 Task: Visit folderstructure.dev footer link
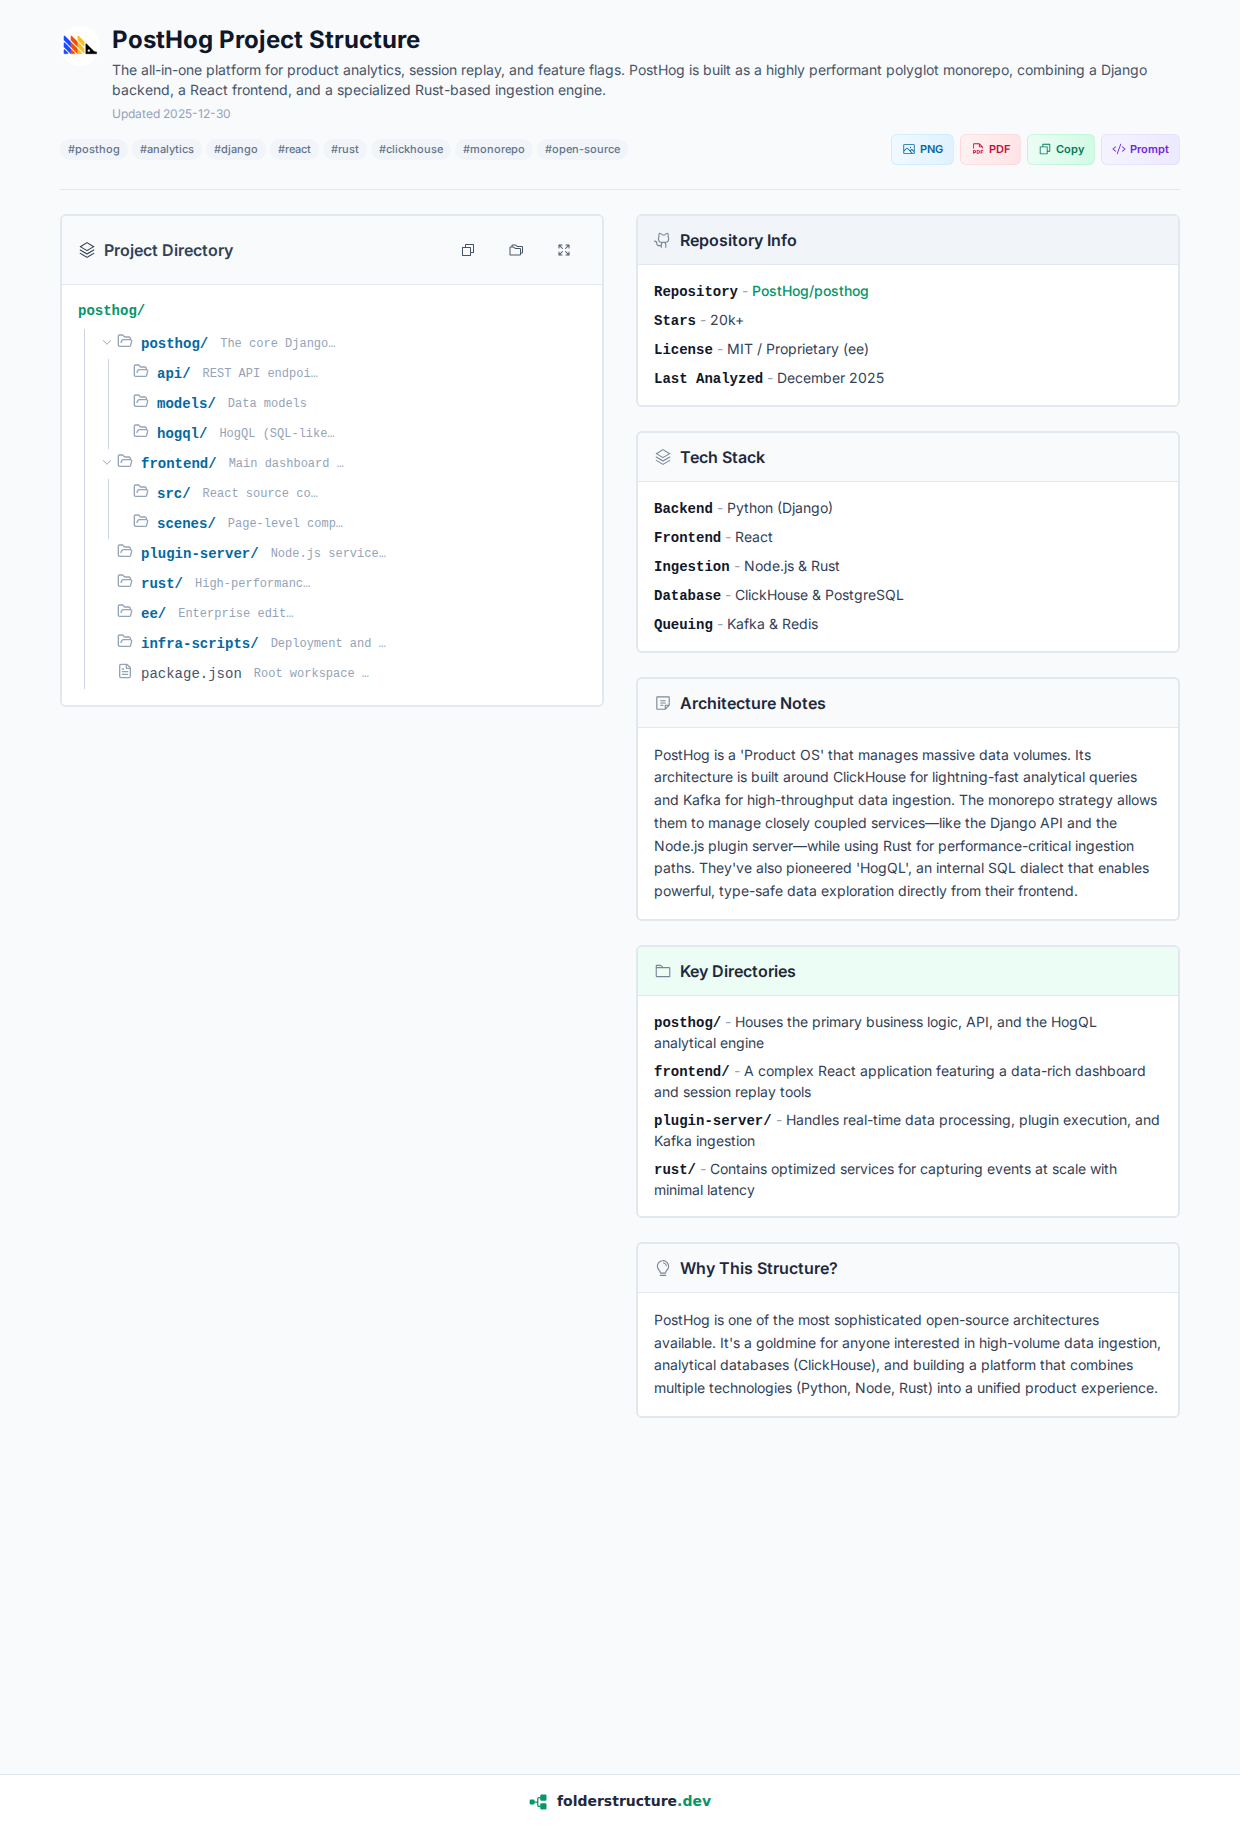coord(633,1801)
